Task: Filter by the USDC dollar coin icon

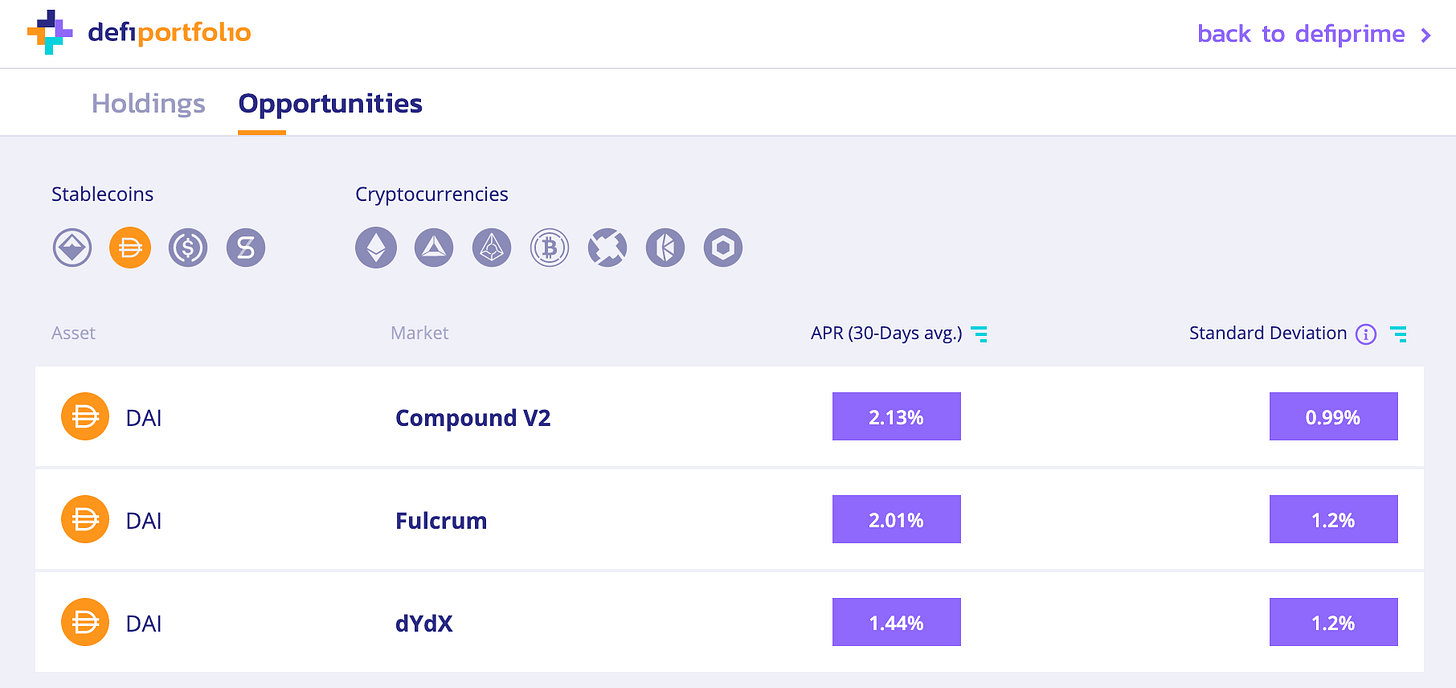Action: [188, 247]
